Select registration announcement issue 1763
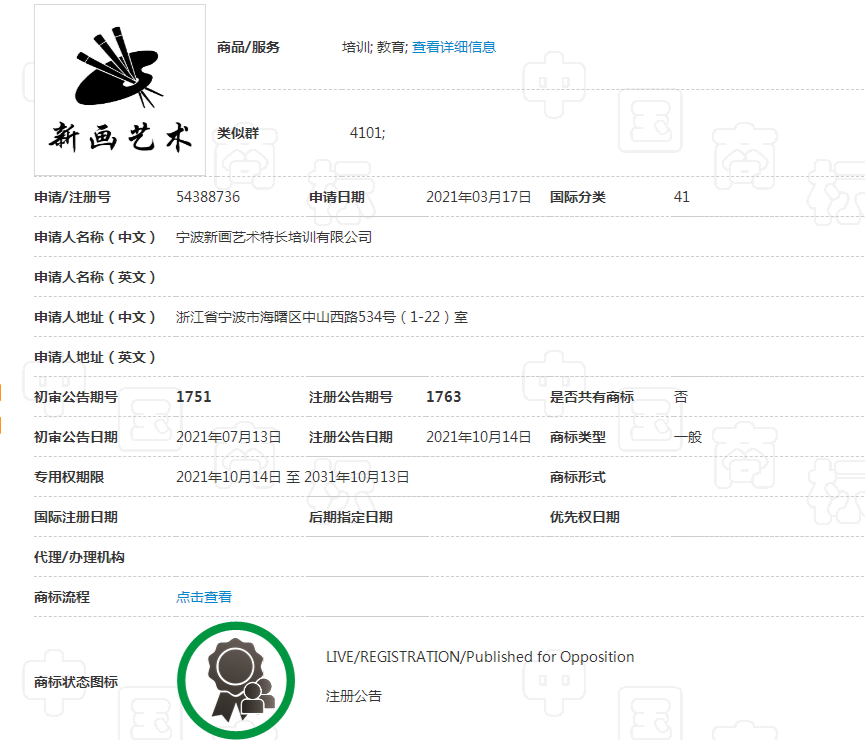865x740 pixels. point(444,397)
